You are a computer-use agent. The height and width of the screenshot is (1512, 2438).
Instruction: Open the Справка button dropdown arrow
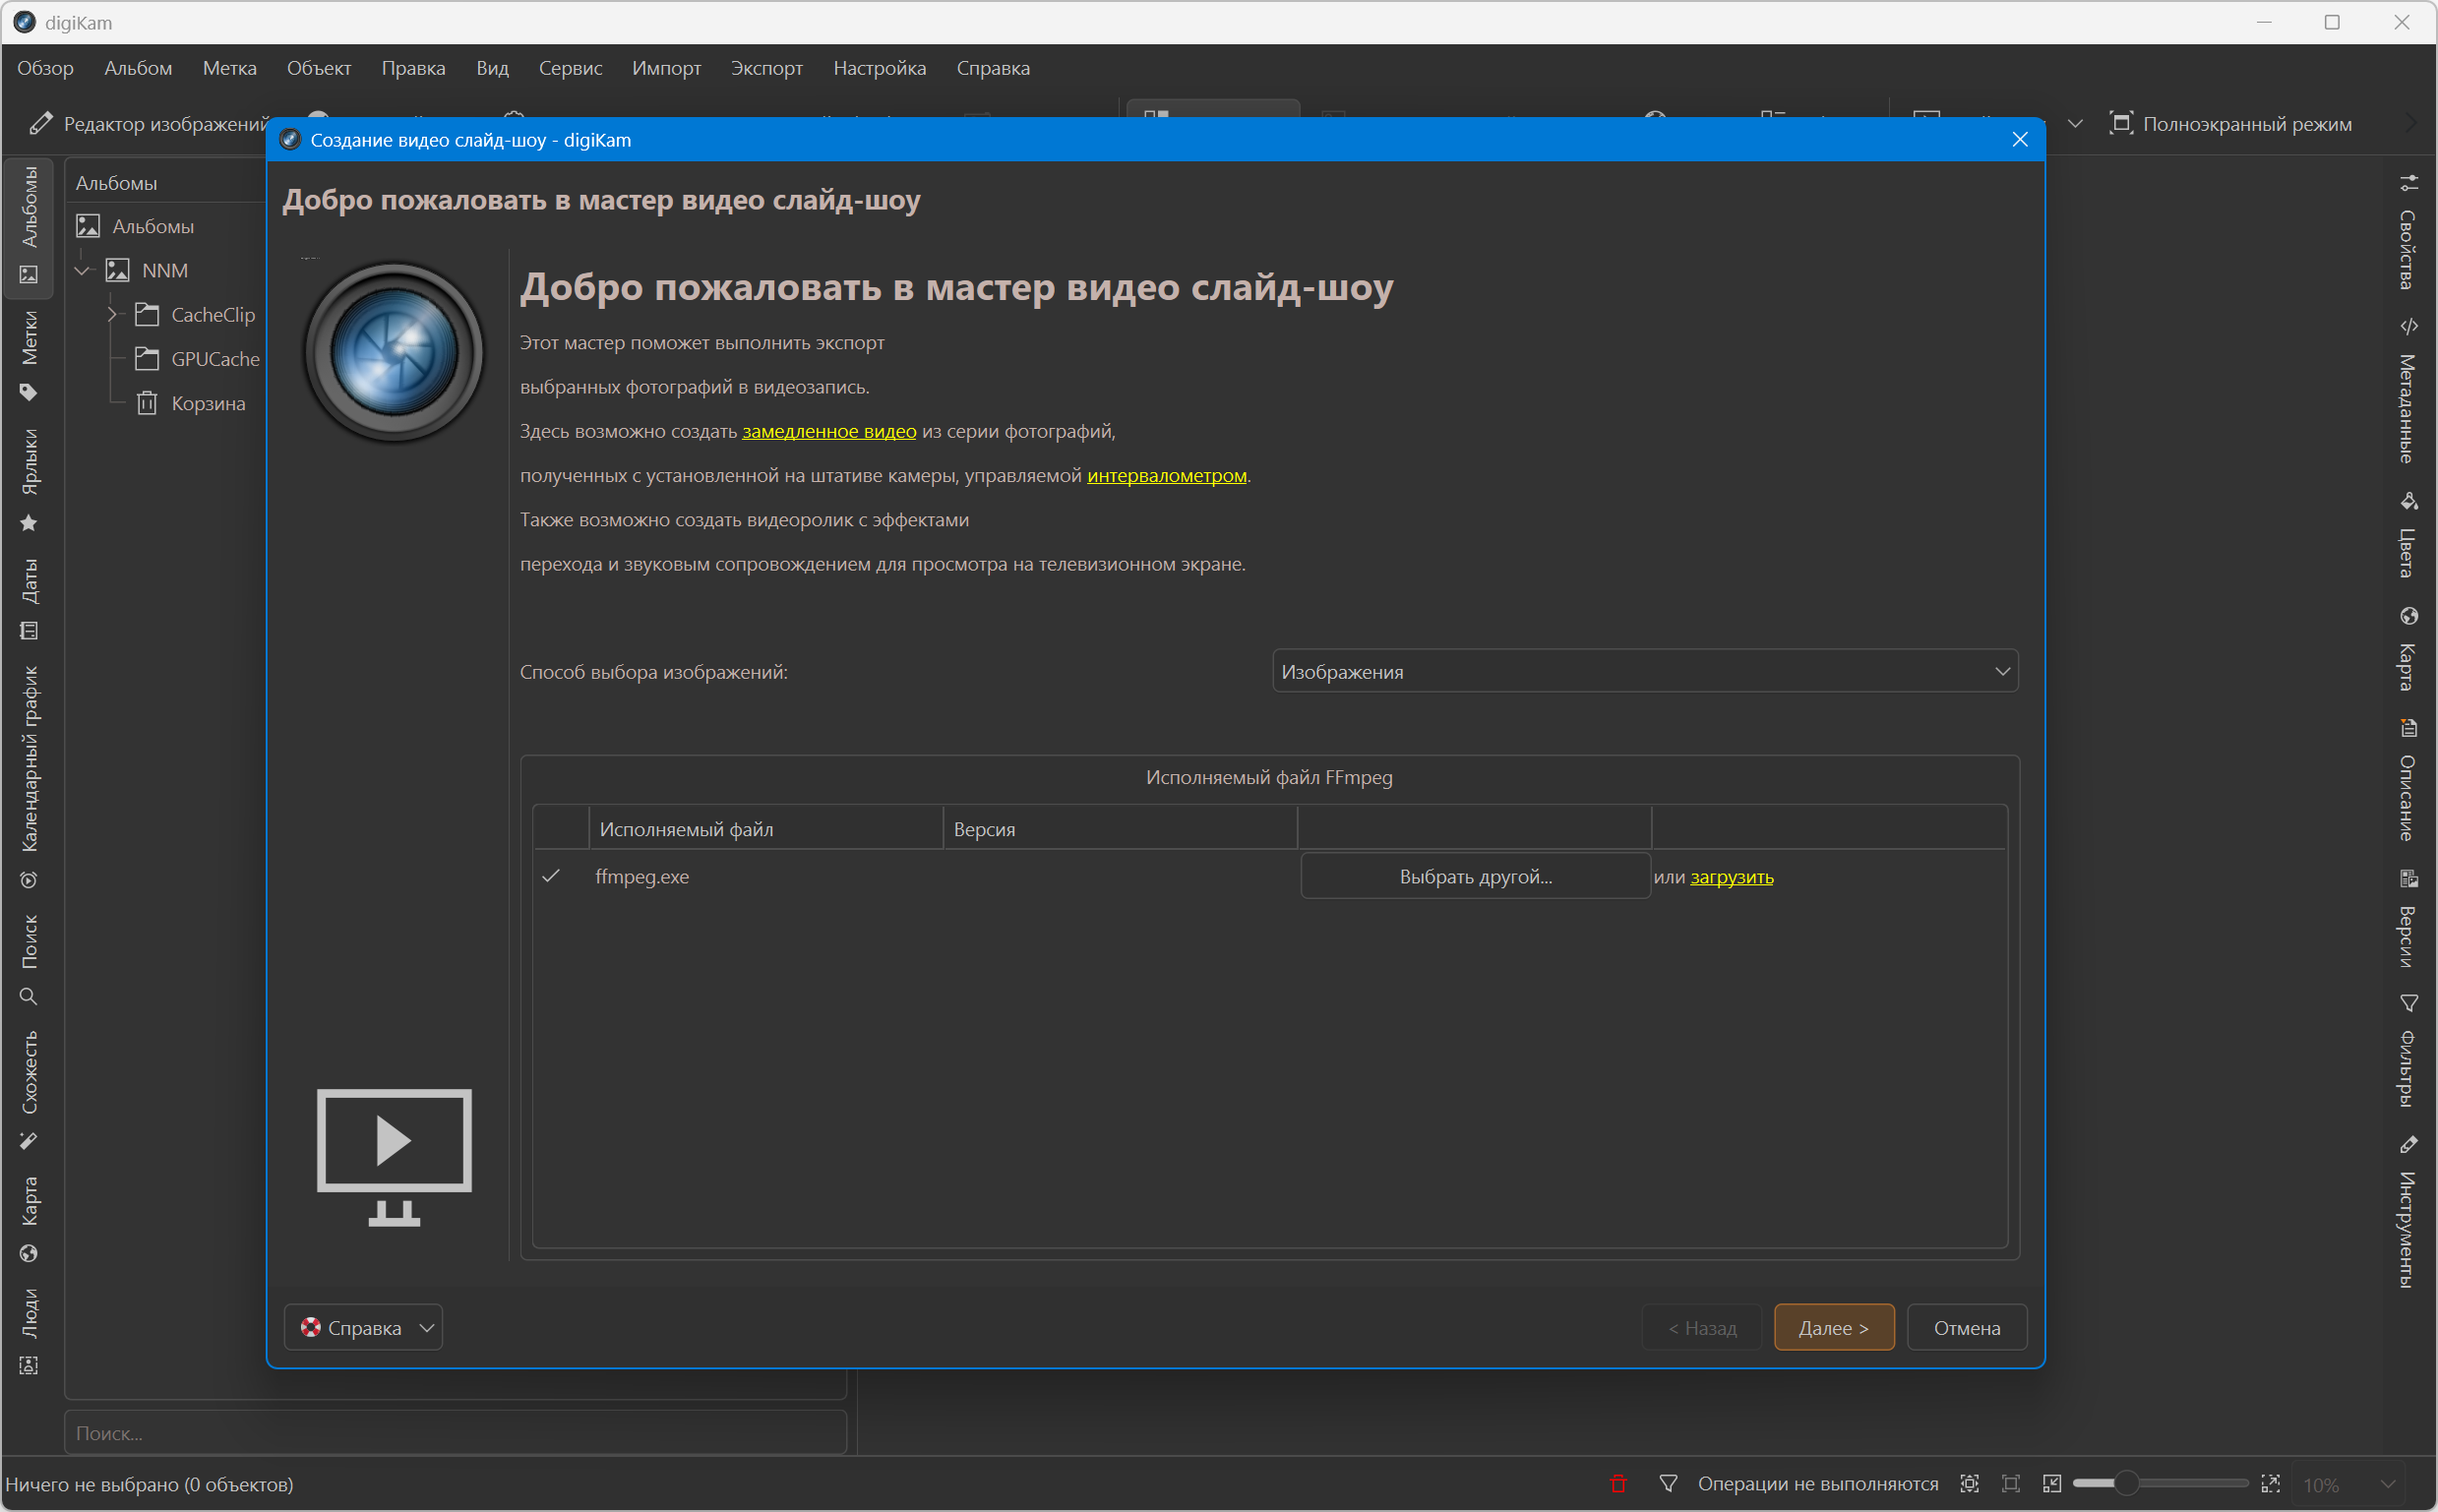[427, 1328]
